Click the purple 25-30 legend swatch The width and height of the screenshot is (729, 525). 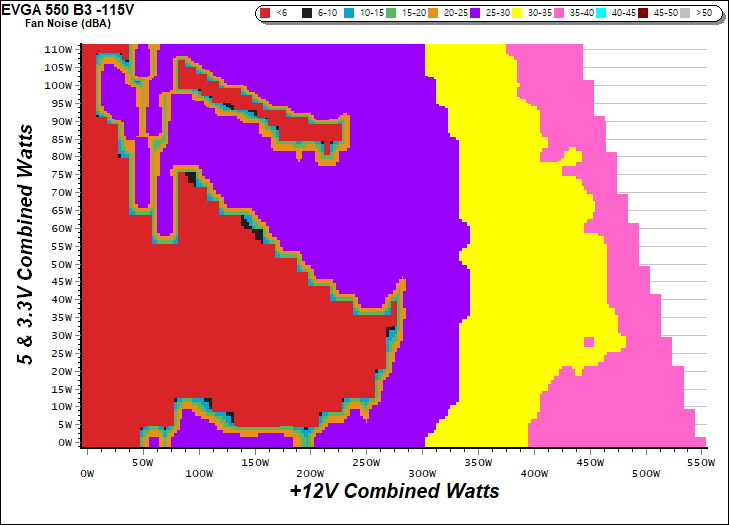coord(476,14)
